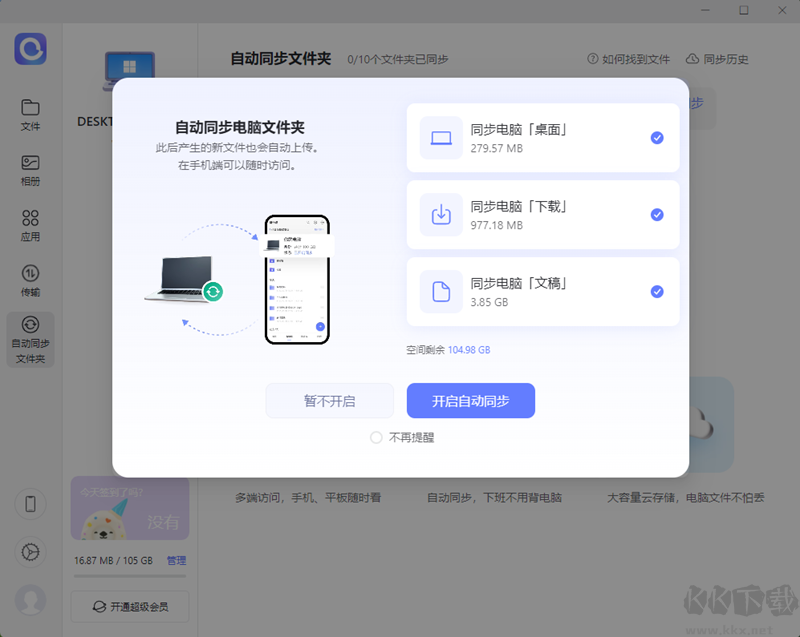This screenshot has width=800, height=637.
Task: Click the pet sign-in card above storage info
Action: (x=129, y=508)
